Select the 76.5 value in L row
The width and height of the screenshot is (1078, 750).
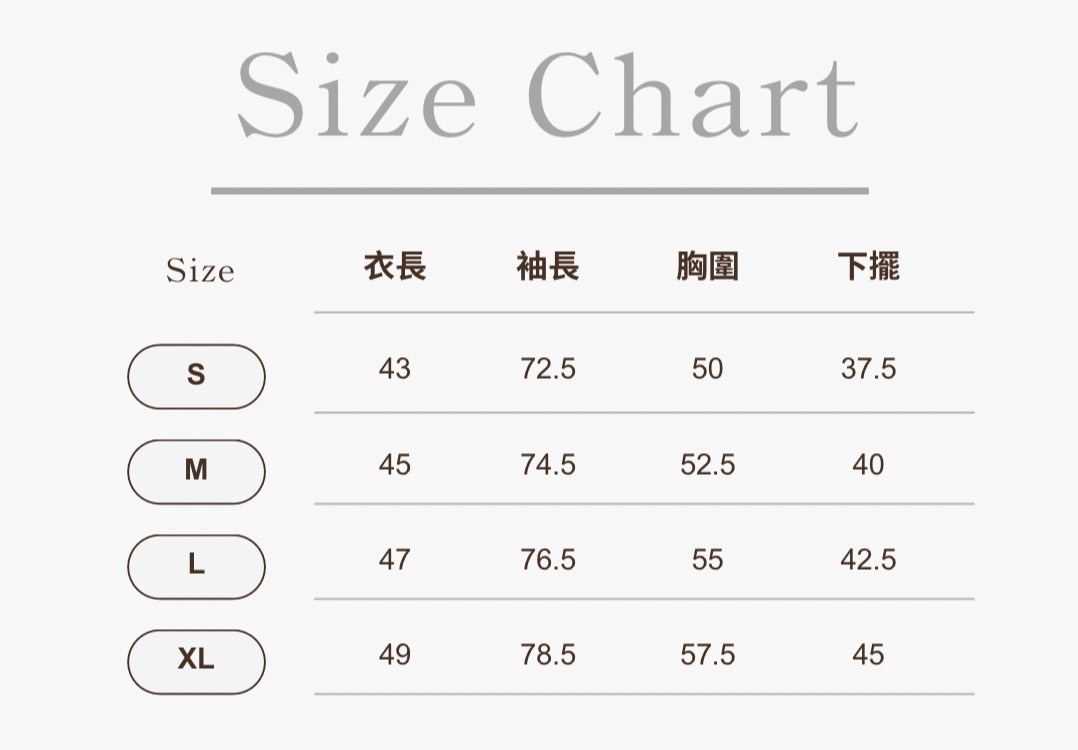point(548,559)
